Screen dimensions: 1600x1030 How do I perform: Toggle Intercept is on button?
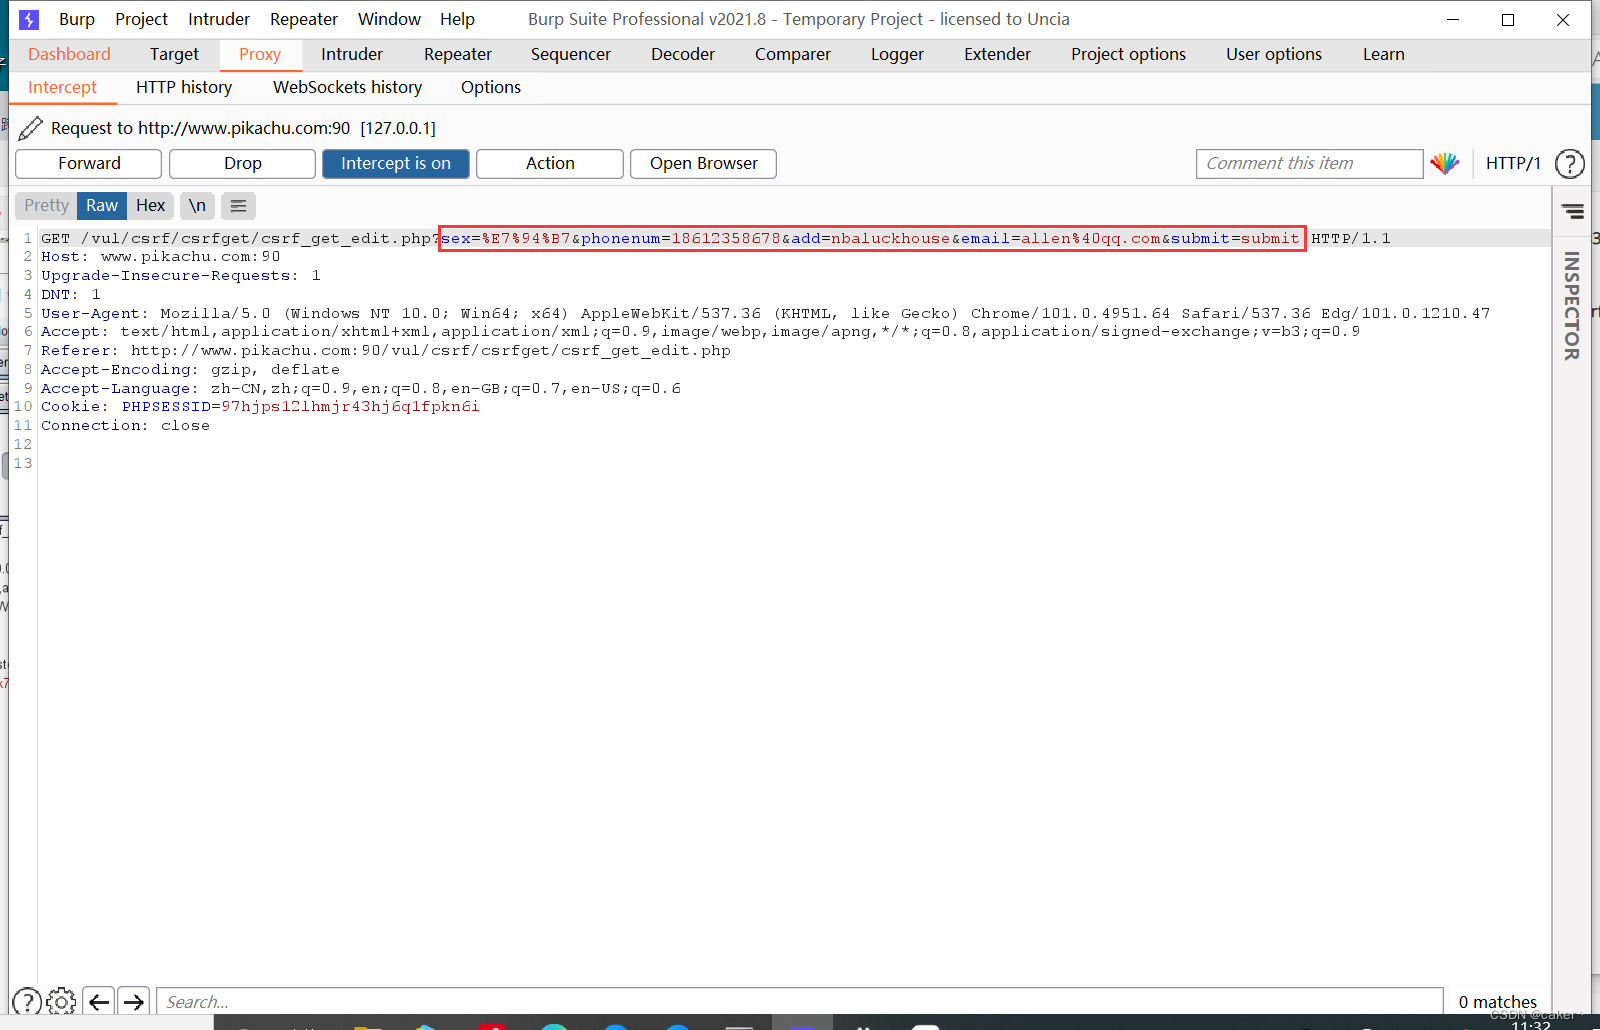tap(396, 164)
